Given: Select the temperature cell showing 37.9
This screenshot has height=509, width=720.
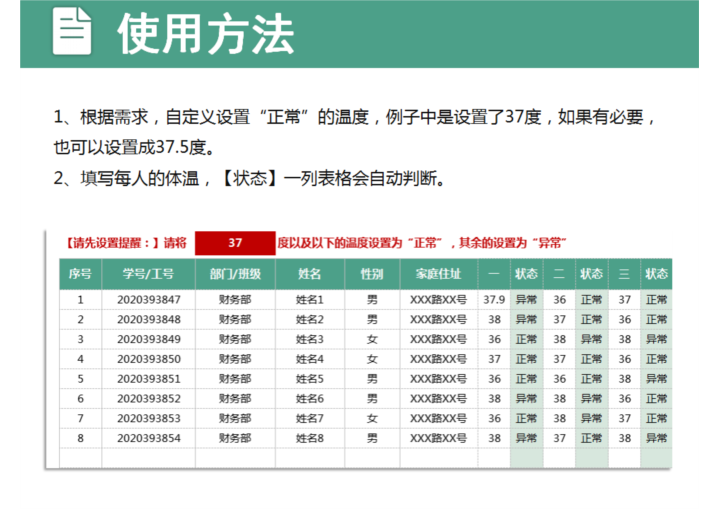Looking at the screenshot, I should coord(494,299).
